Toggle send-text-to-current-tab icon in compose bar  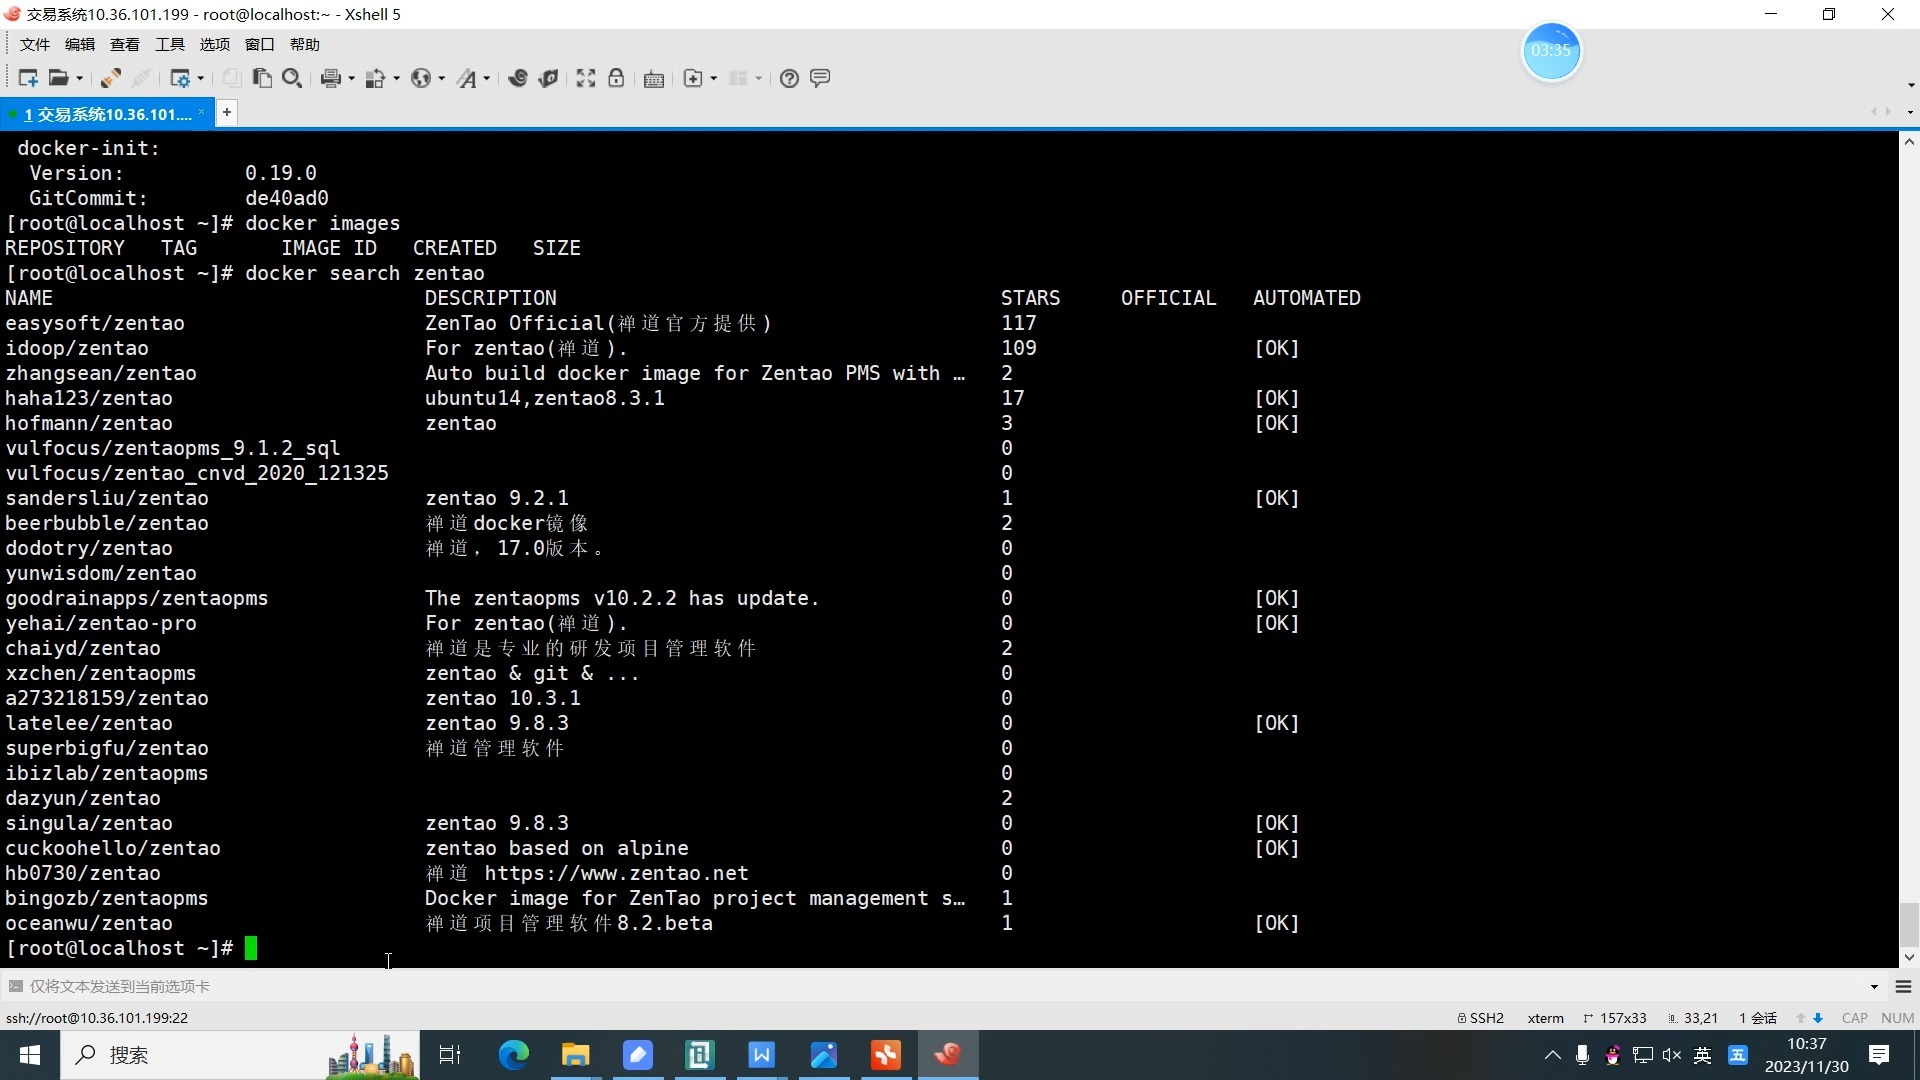pyautogui.click(x=15, y=986)
